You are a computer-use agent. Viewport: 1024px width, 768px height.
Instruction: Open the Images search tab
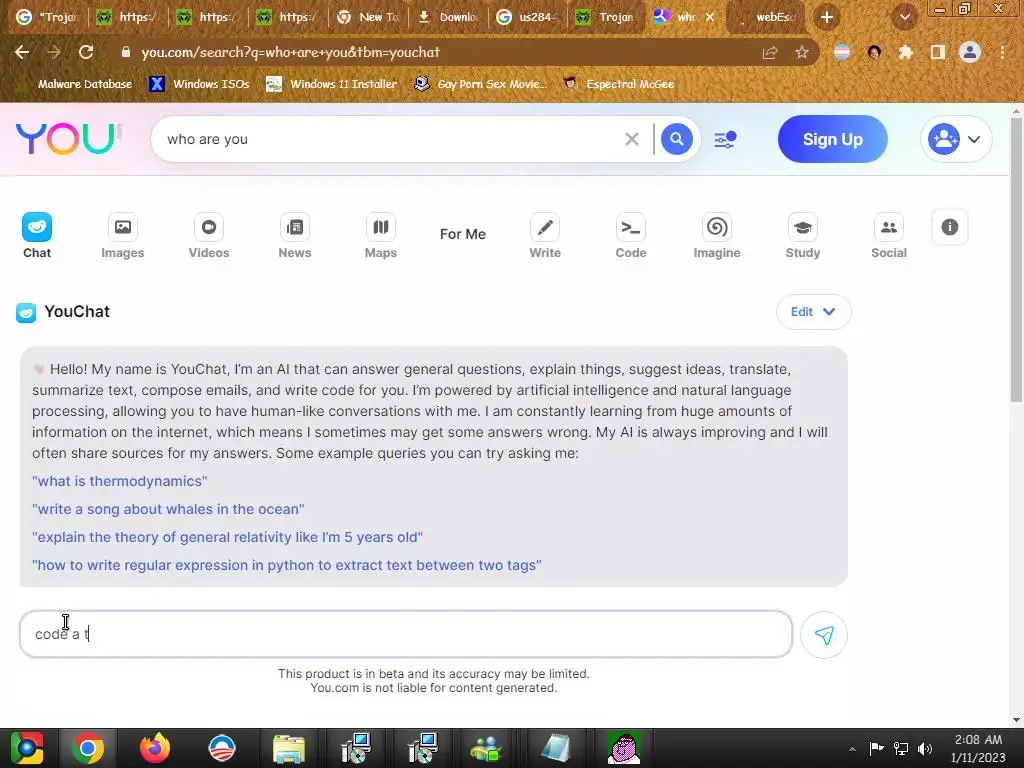(x=122, y=236)
